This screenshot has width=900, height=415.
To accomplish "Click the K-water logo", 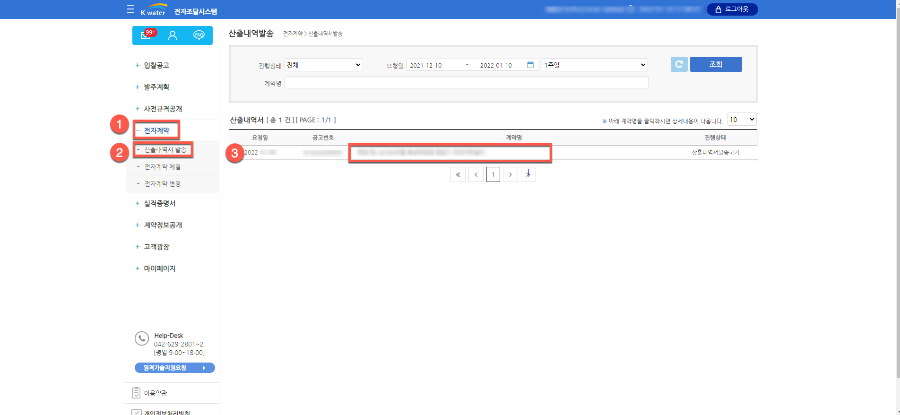I will point(152,10).
